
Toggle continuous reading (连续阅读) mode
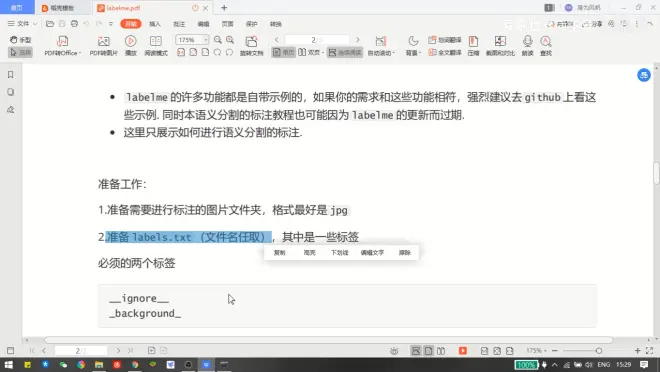click(x=345, y=52)
